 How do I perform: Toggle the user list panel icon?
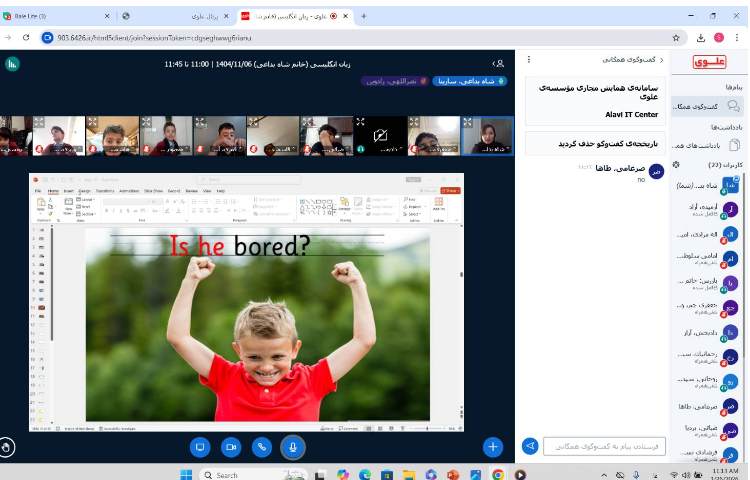coord(499,63)
